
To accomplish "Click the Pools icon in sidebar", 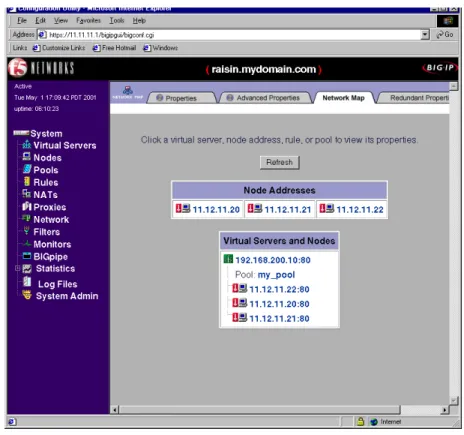I will (x=27, y=169).
